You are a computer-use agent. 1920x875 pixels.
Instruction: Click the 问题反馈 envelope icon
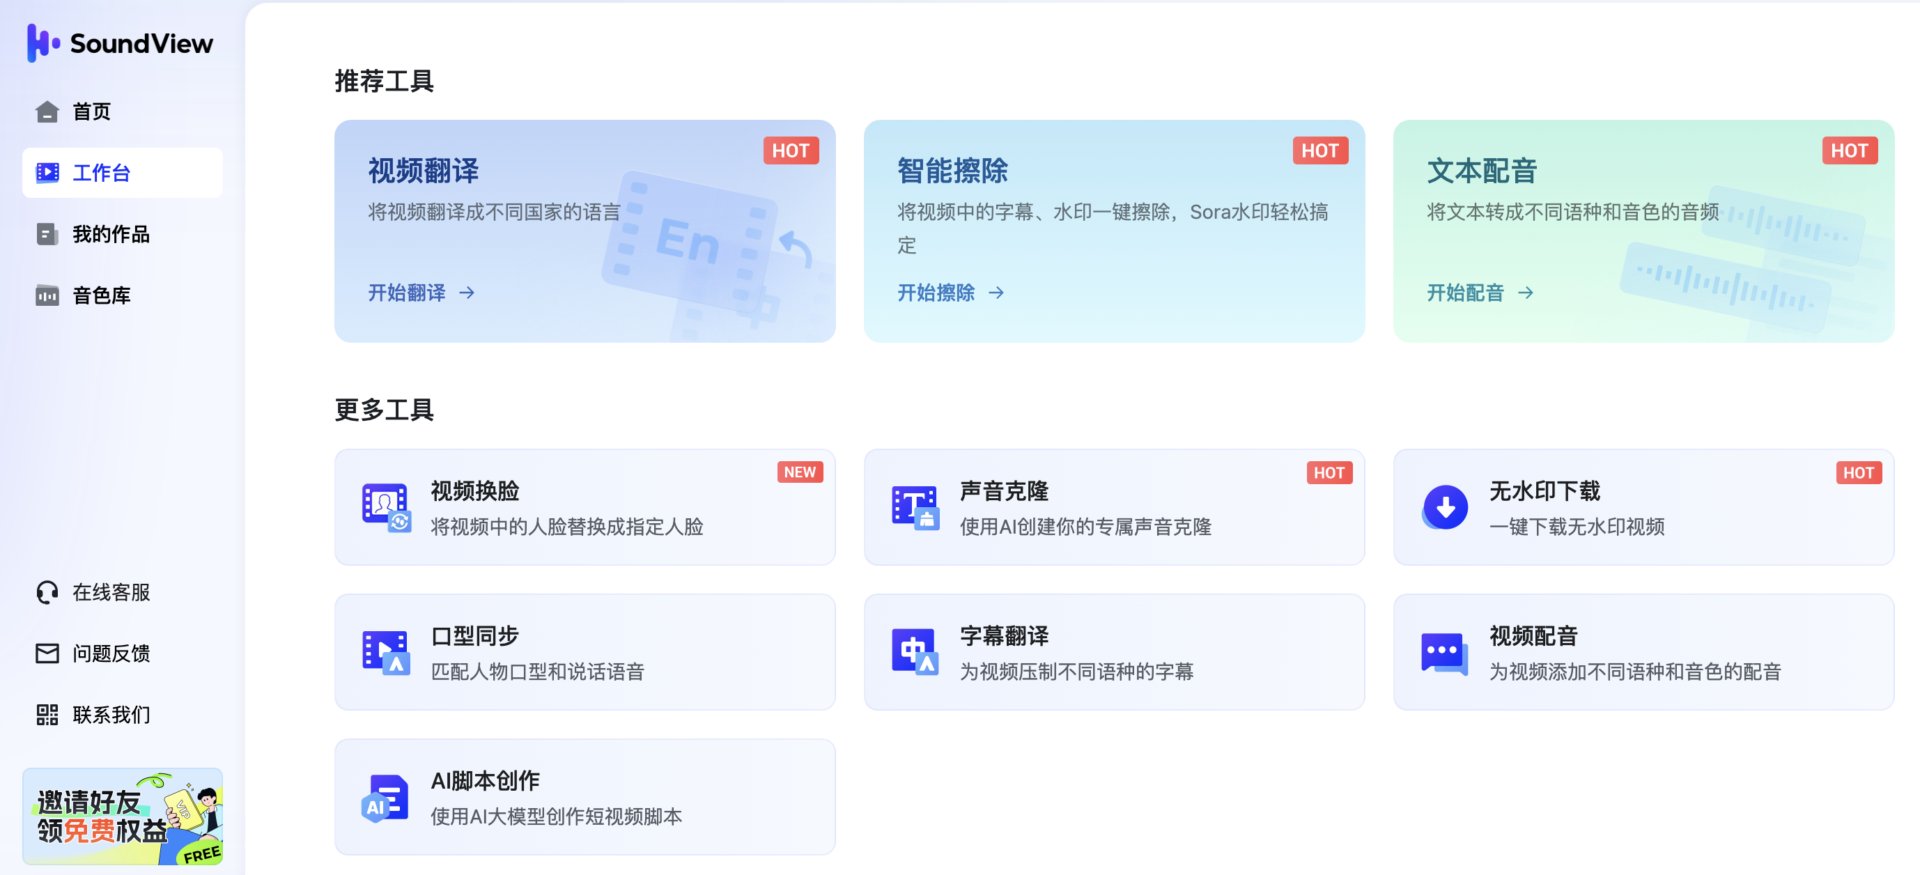click(47, 654)
